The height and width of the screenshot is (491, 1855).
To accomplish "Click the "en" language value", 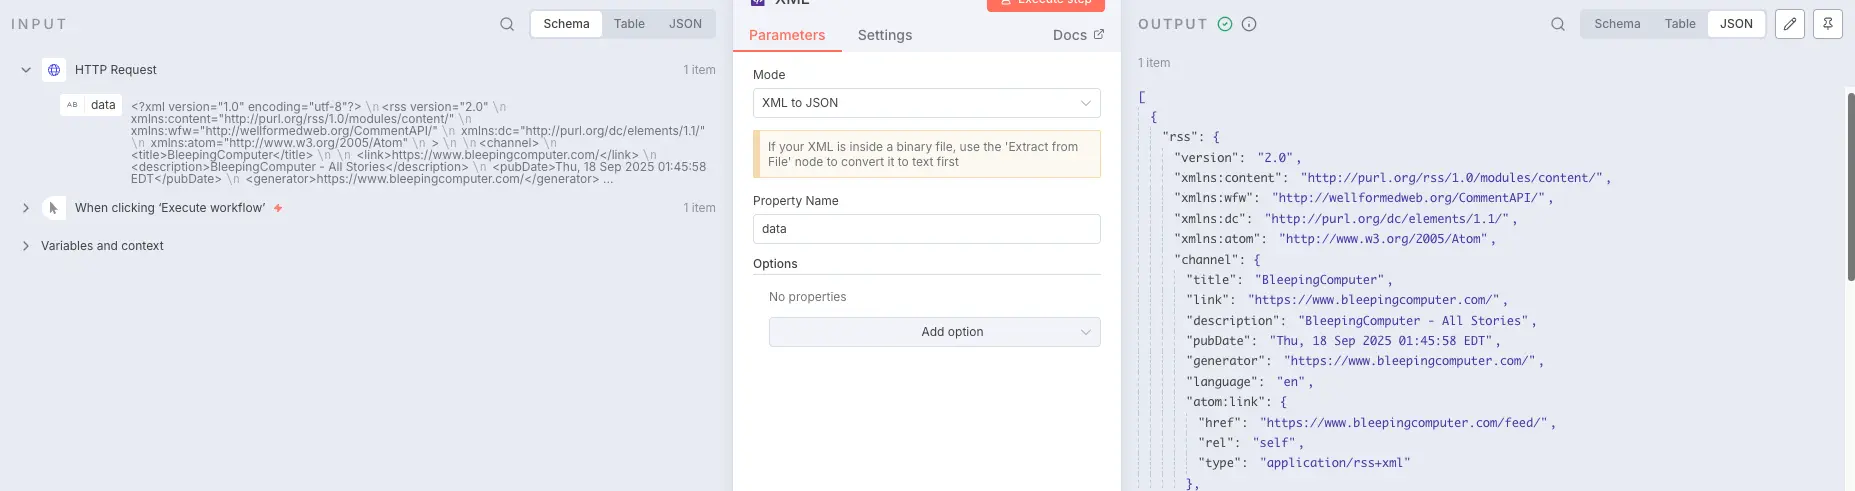I will [1291, 382].
